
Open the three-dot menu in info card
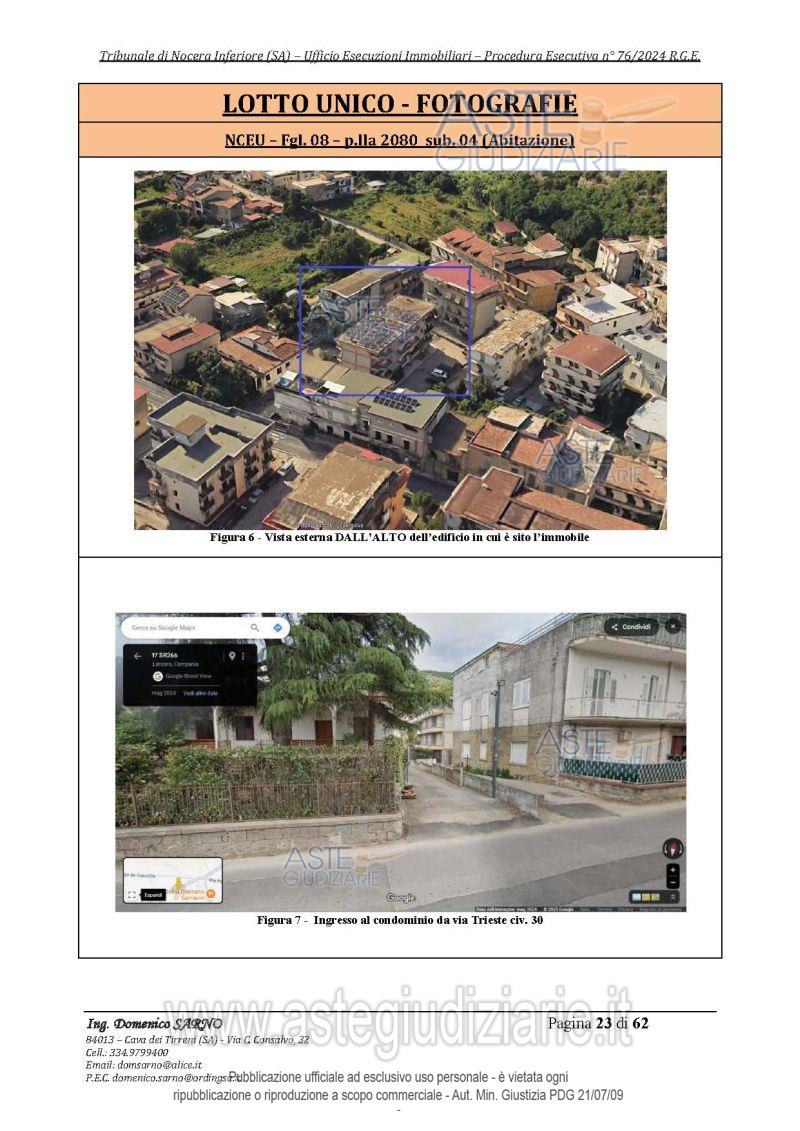click(x=245, y=656)
